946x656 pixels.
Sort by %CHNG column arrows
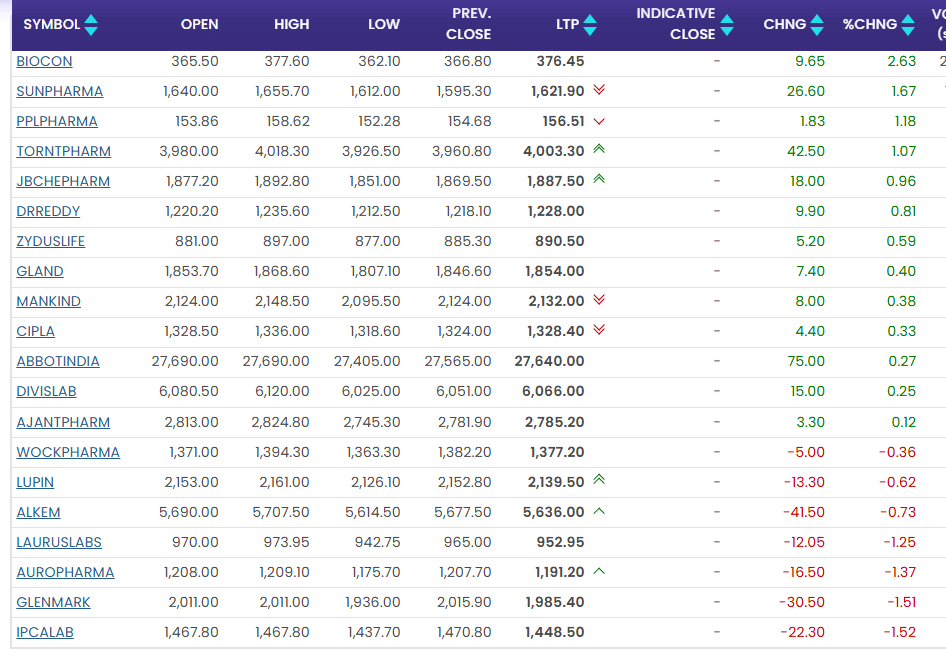[908, 24]
